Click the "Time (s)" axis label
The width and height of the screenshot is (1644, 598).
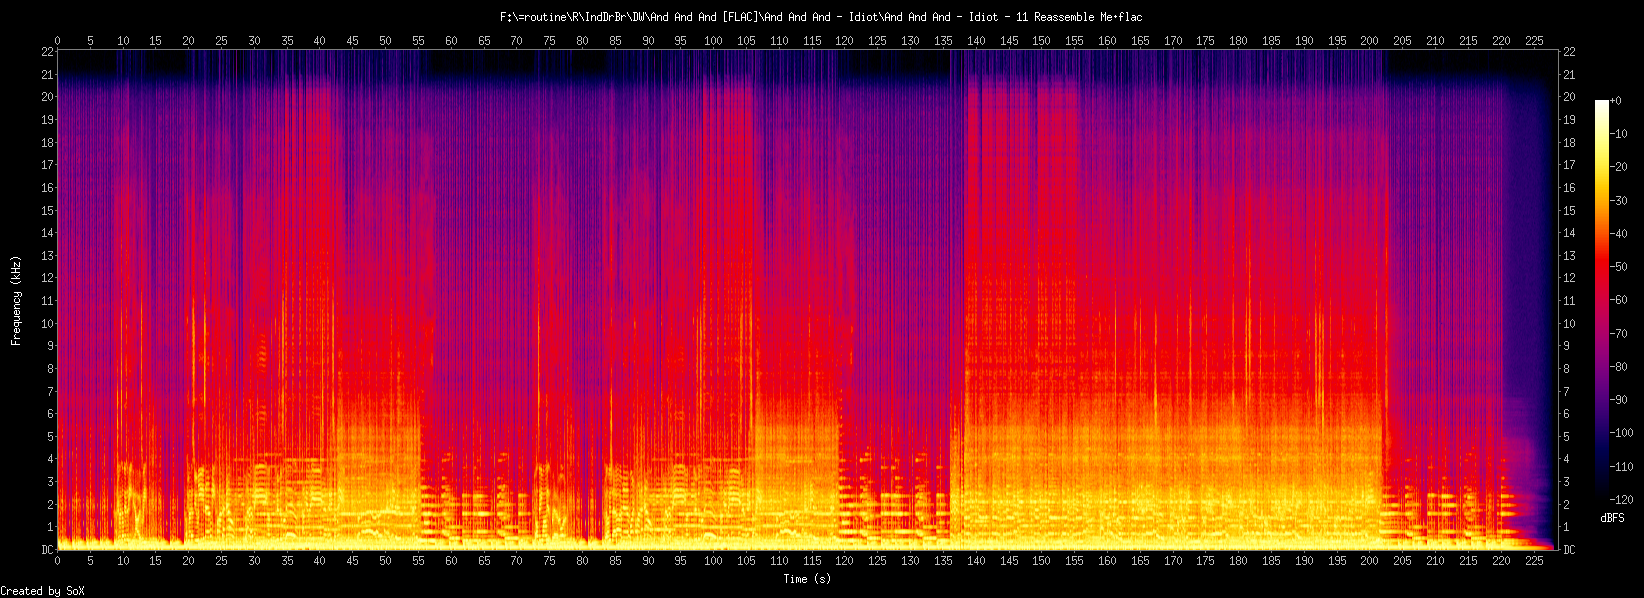[x=807, y=579]
